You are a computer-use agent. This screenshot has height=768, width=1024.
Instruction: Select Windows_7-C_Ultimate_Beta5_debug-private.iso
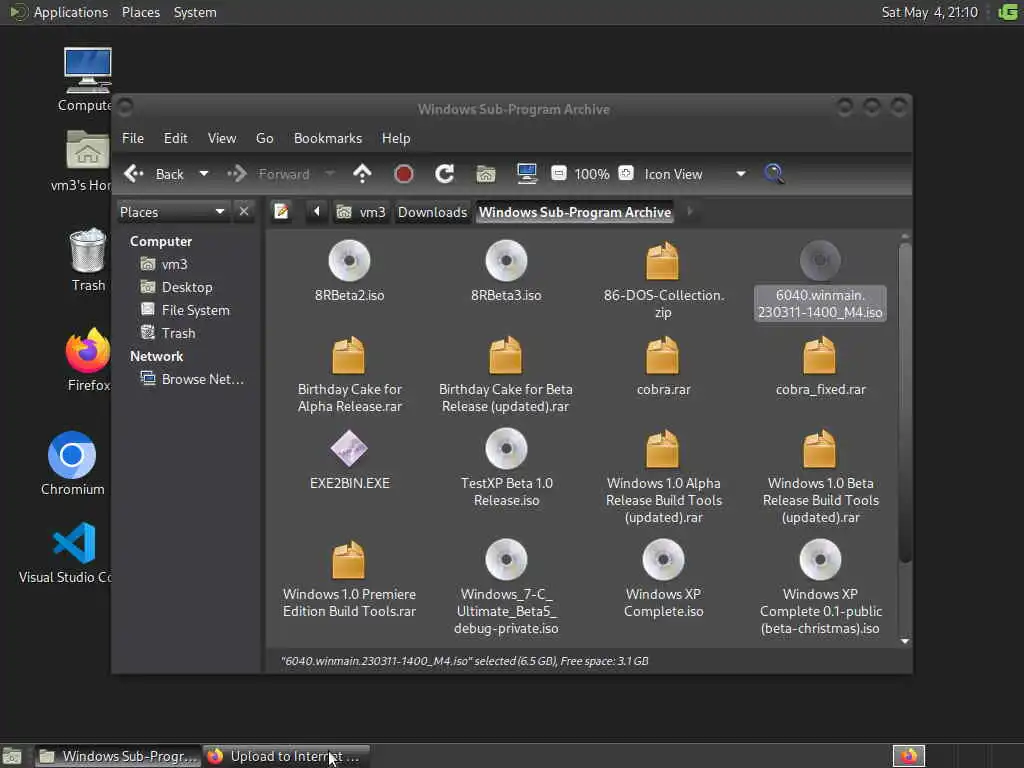(x=506, y=587)
